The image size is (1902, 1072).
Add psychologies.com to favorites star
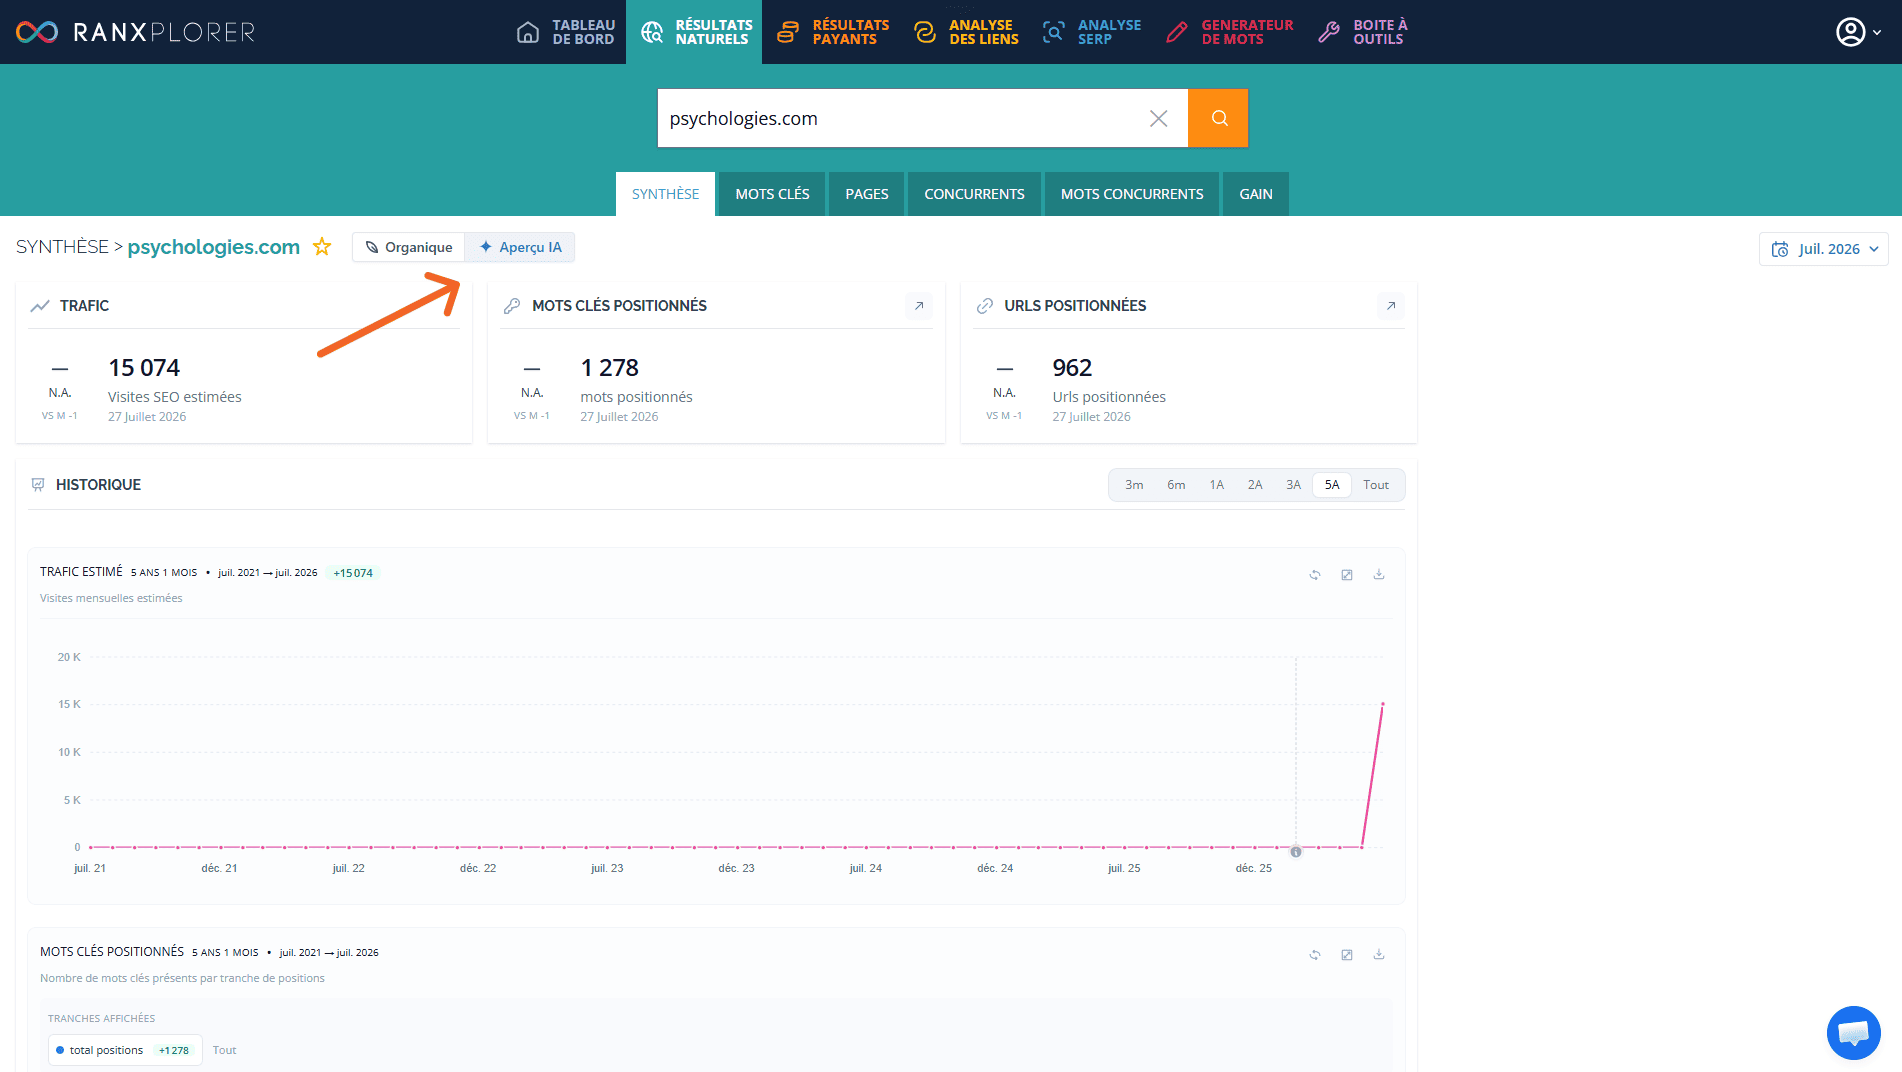tap(322, 246)
